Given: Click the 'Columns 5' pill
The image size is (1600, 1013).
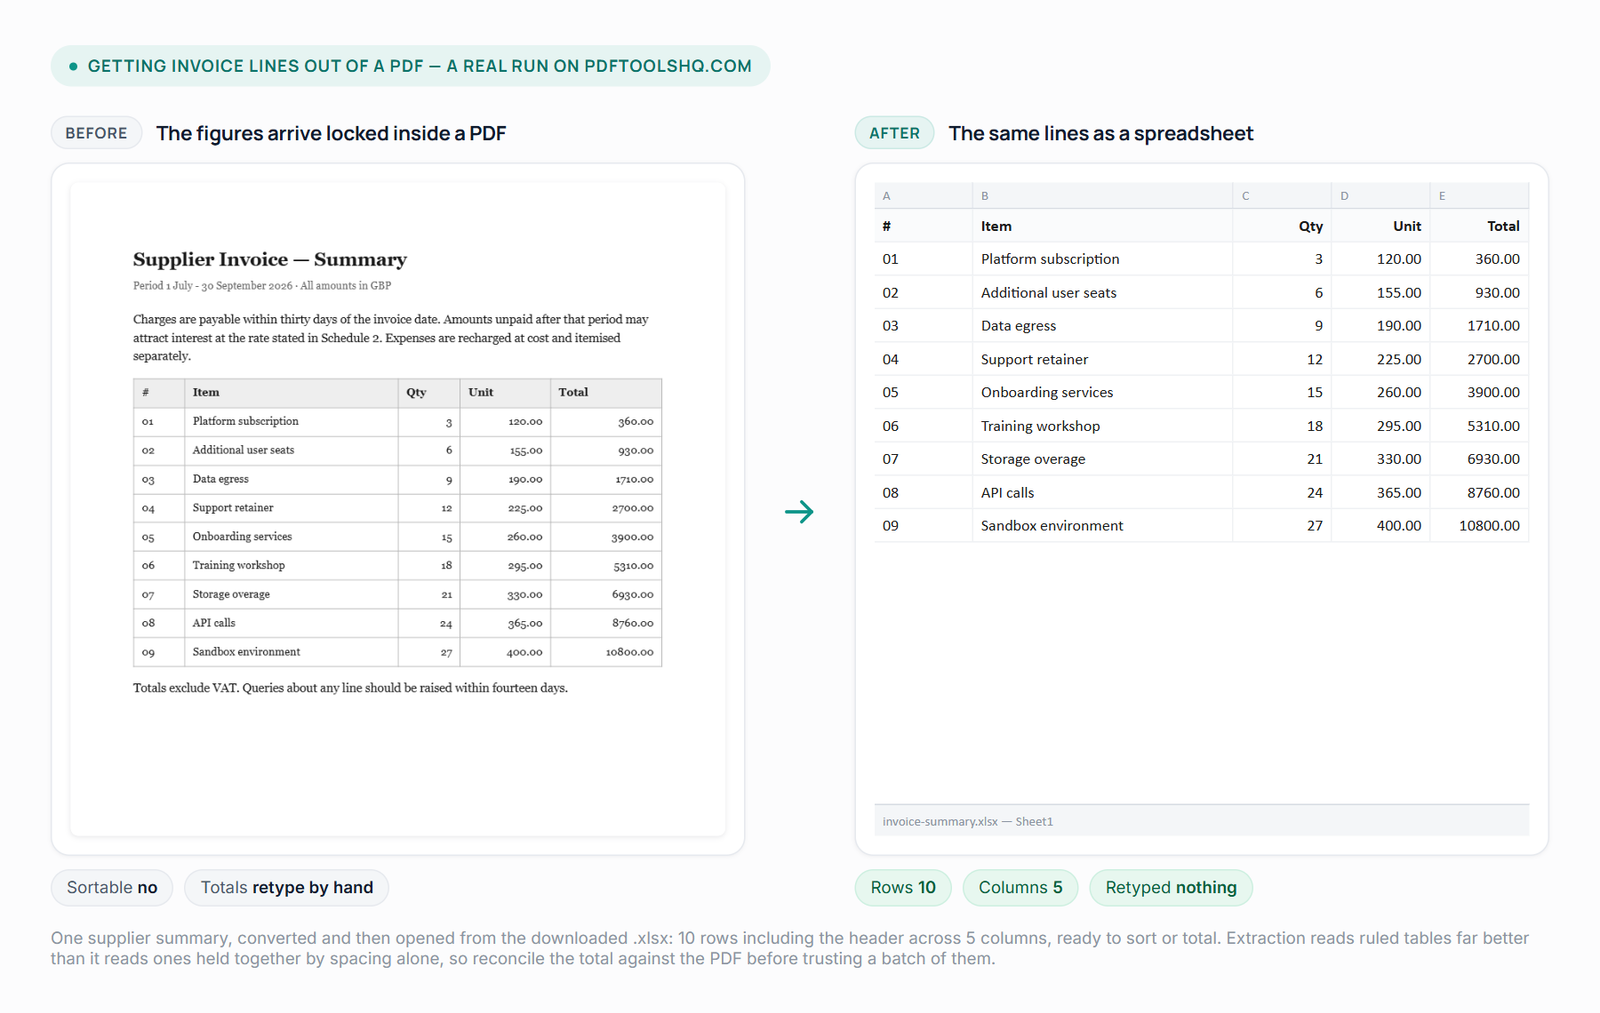Looking at the screenshot, I should (1020, 887).
